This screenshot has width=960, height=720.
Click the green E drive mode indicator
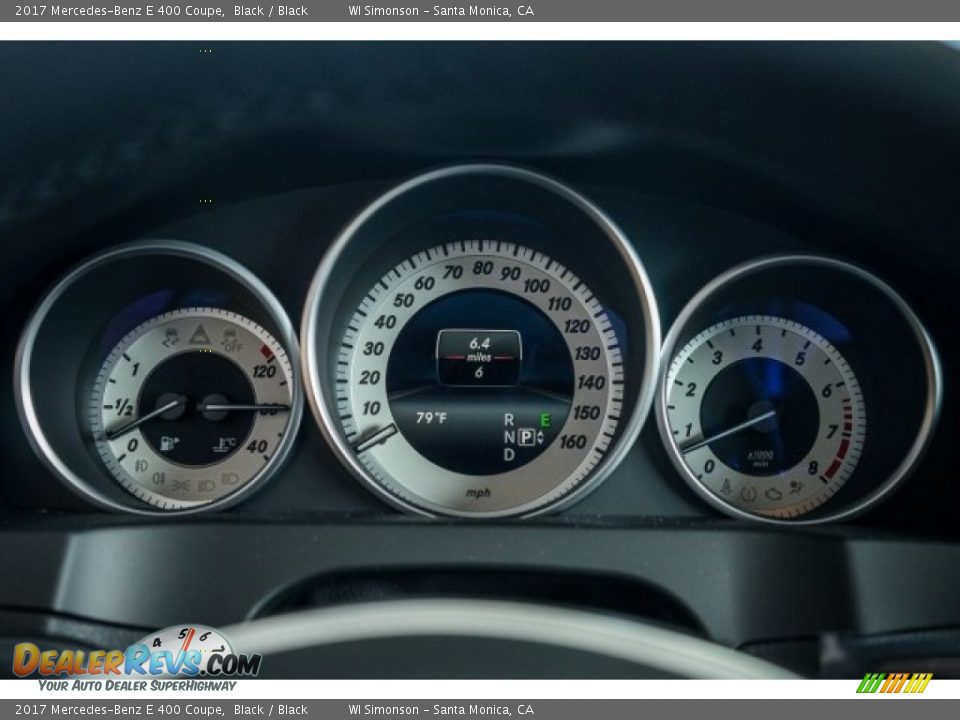coord(545,420)
